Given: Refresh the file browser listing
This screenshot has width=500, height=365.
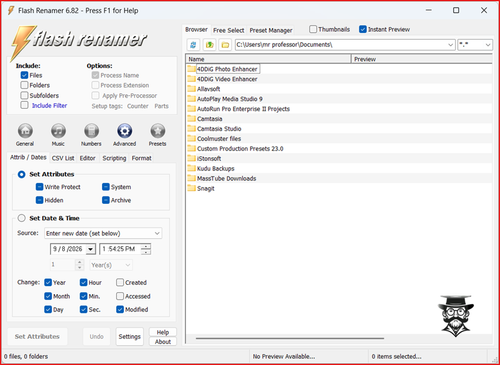Looking at the screenshot, I should tap(193, 45).
